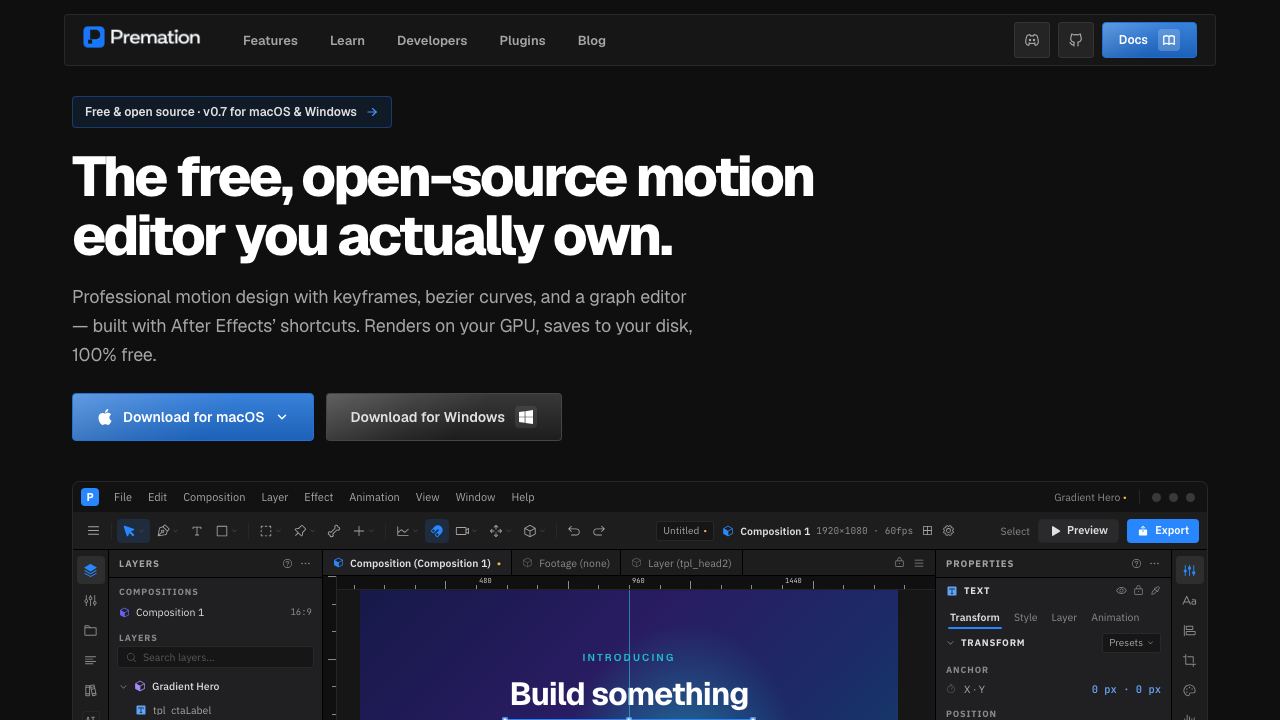Open the text-lines panel in left sidebar

point(91,660)
